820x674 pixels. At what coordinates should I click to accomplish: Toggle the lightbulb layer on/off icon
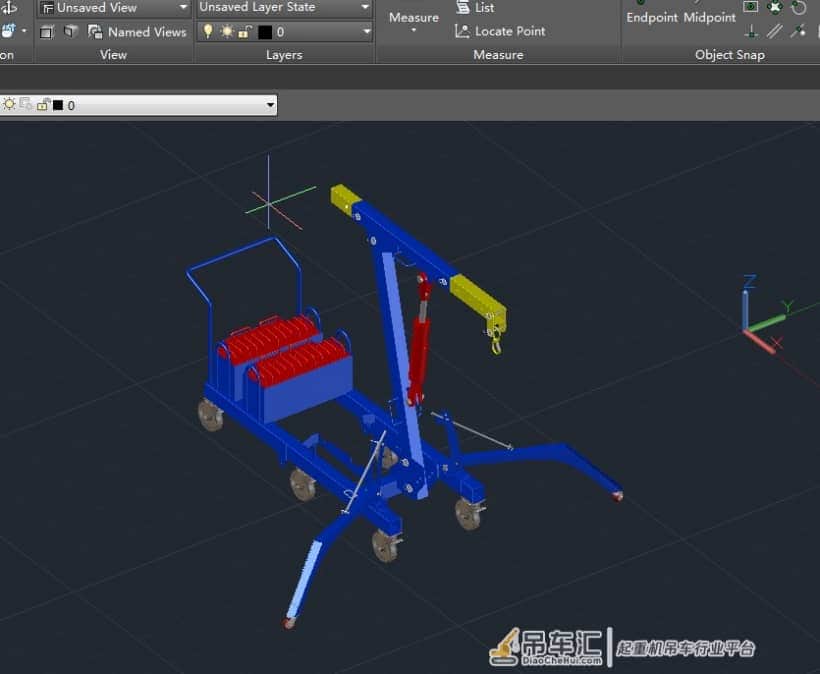208,31
